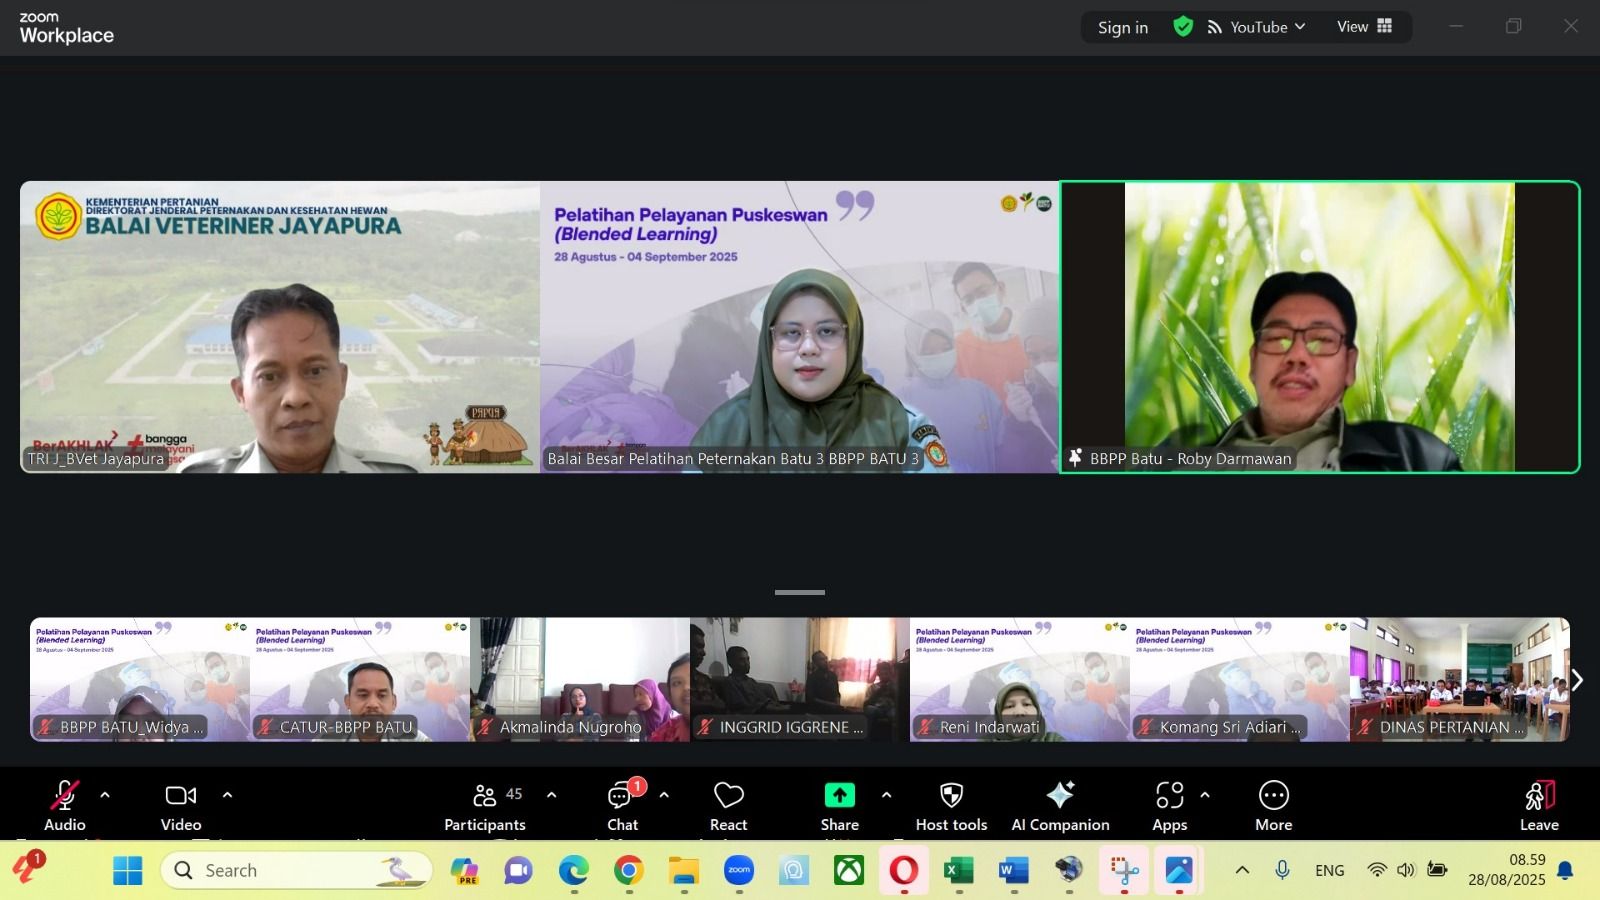1600x900 pixels.
Task: Expand the Apps options arrow
Action: point(1205,795)
